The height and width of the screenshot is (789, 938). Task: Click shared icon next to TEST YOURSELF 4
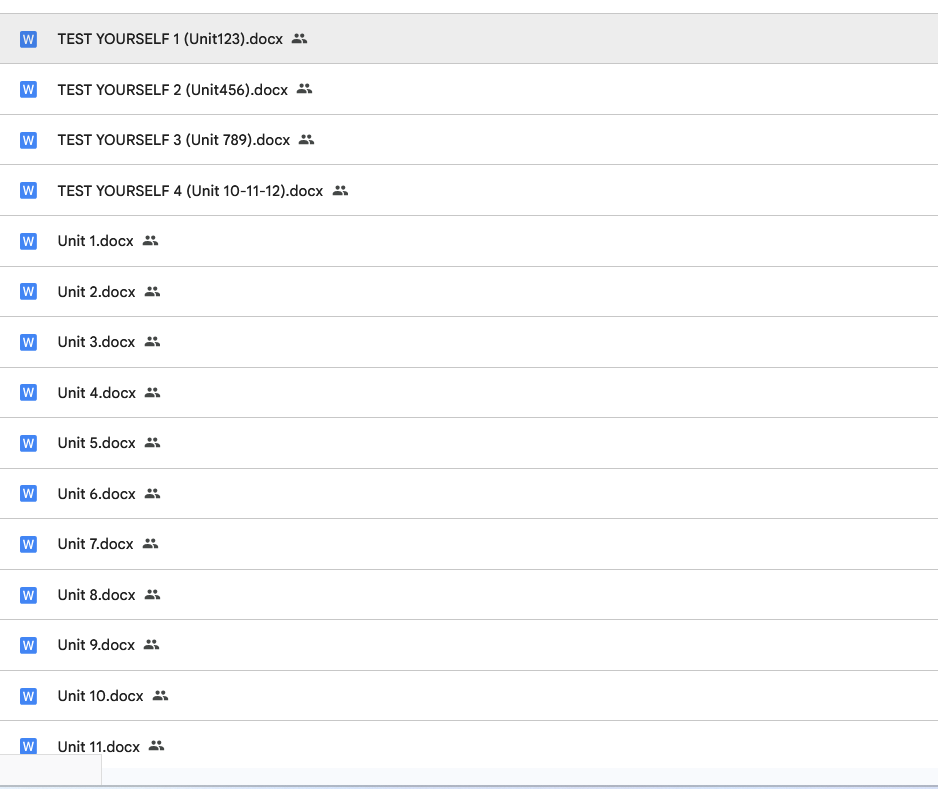point(340,190)
